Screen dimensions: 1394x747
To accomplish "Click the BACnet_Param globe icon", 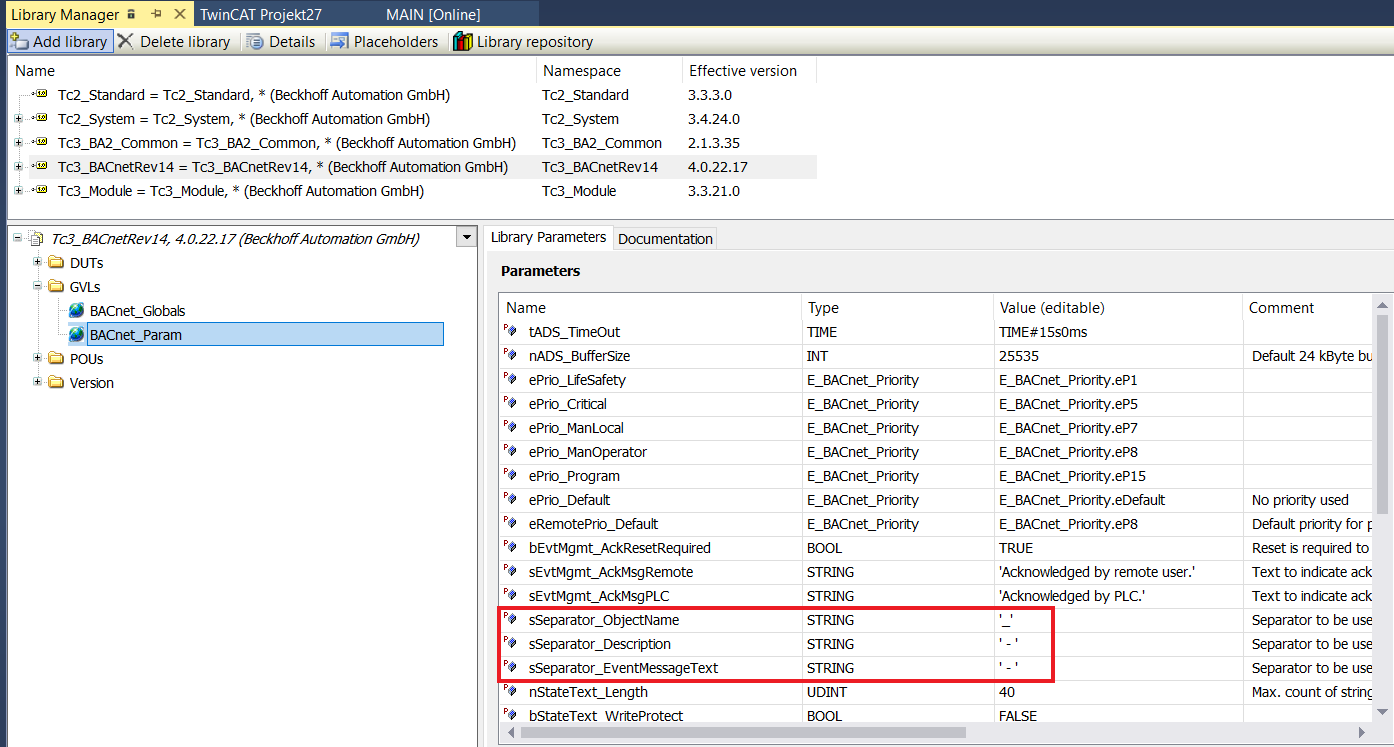I will tap(77, 335).
